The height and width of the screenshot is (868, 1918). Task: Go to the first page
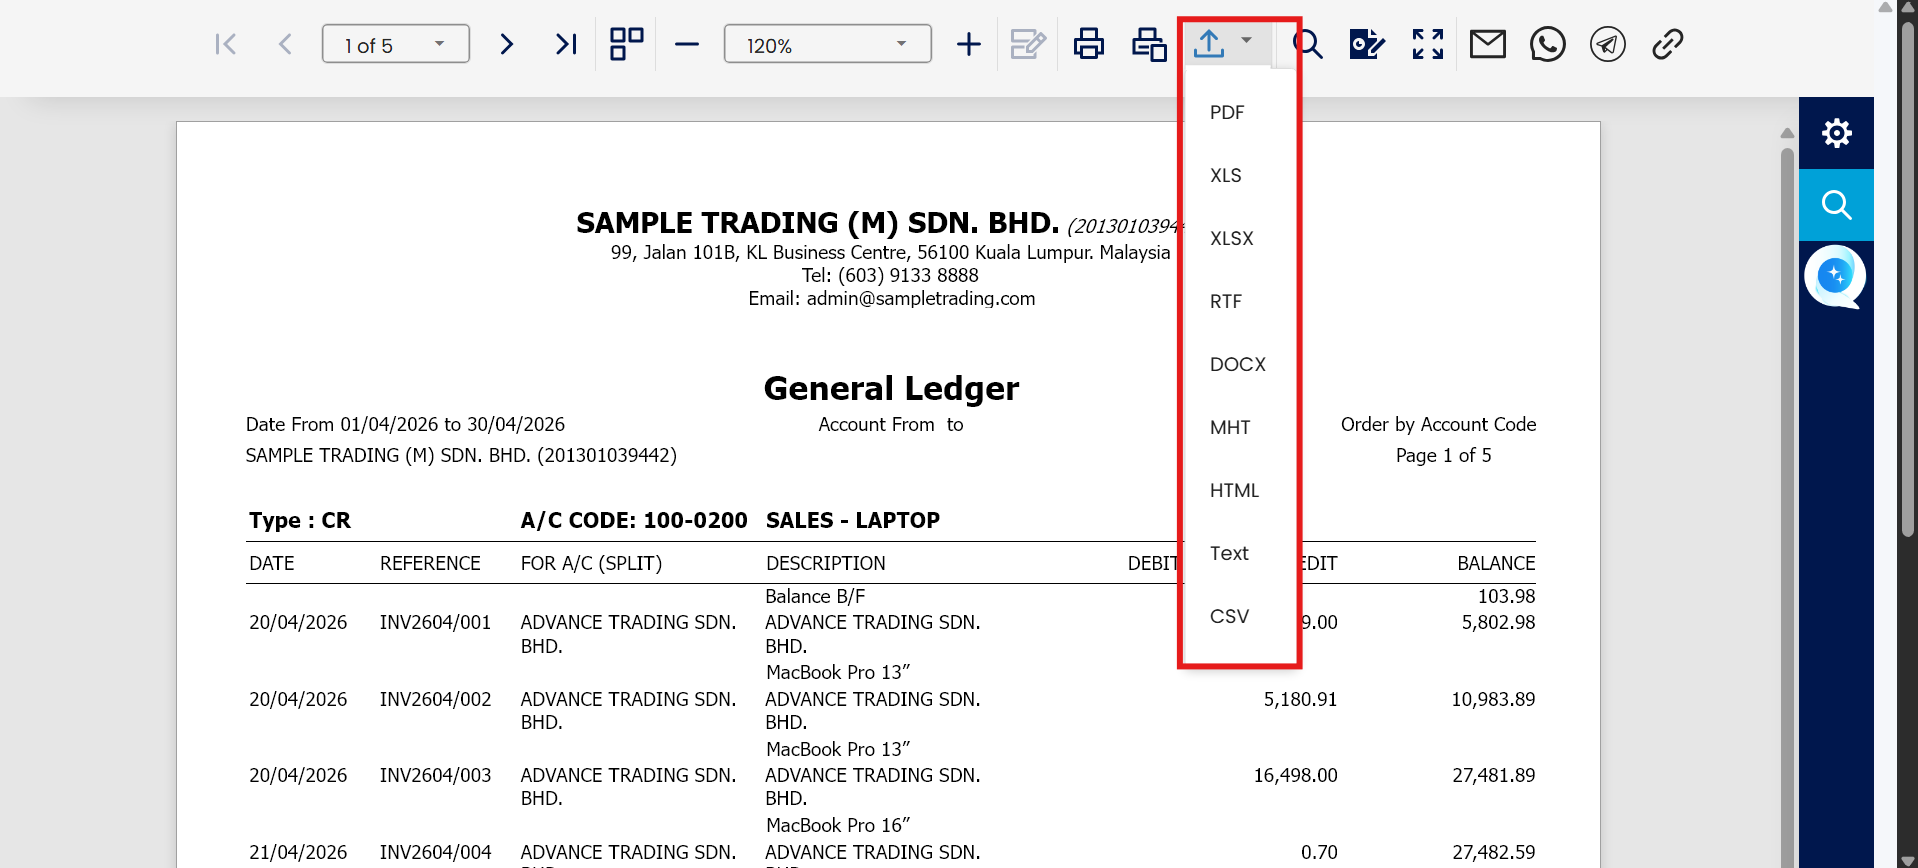(x=226, y=44)
